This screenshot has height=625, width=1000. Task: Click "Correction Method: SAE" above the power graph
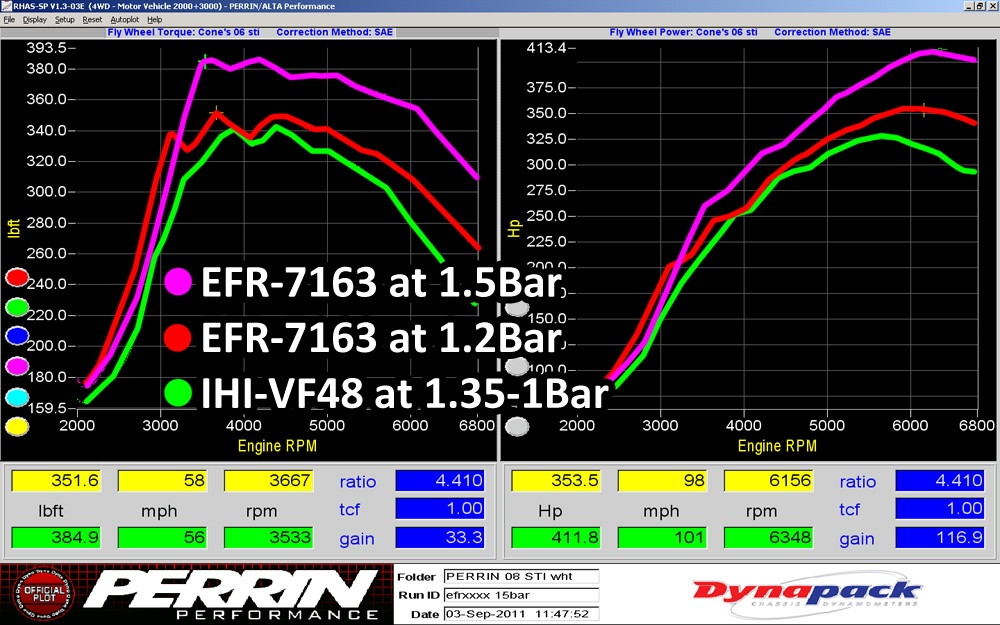point(832,32)
